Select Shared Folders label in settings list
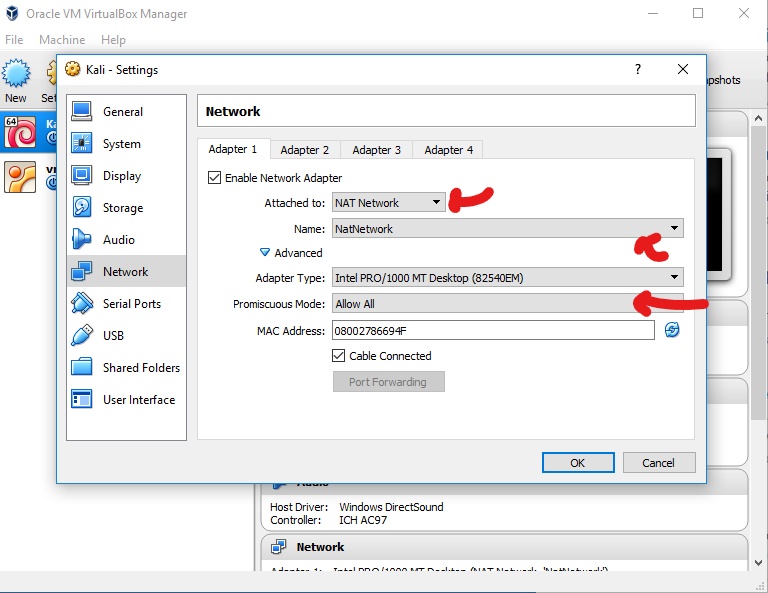 tap(141, 367)
